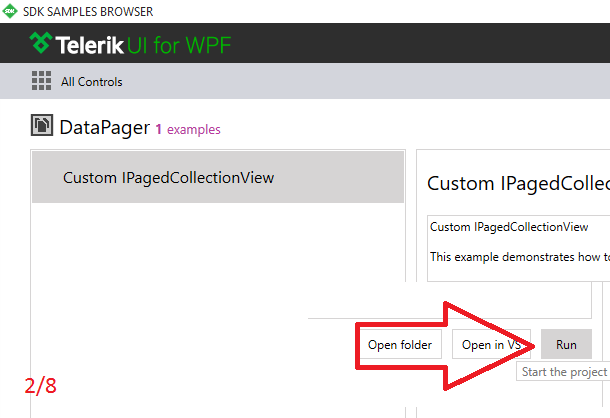Go to All Controls
610x418 pixels.
click(91, 82)
